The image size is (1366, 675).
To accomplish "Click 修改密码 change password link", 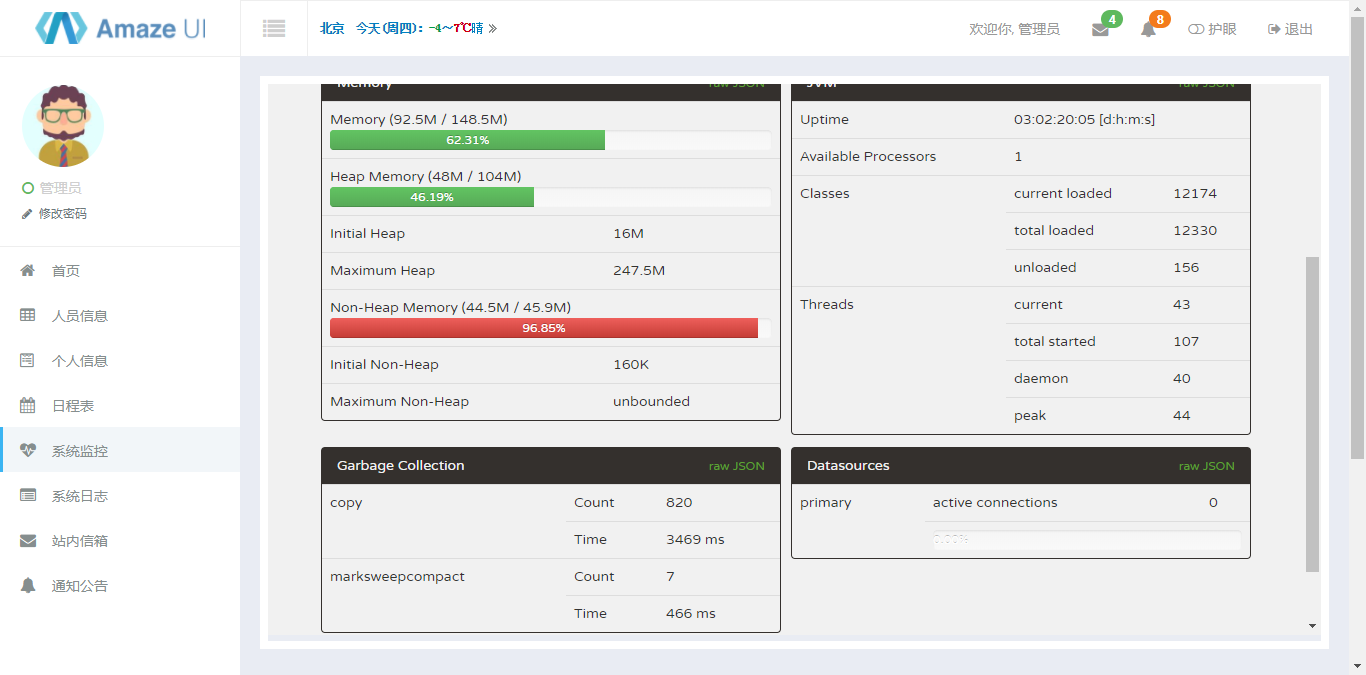I will [x=62, y=214].
